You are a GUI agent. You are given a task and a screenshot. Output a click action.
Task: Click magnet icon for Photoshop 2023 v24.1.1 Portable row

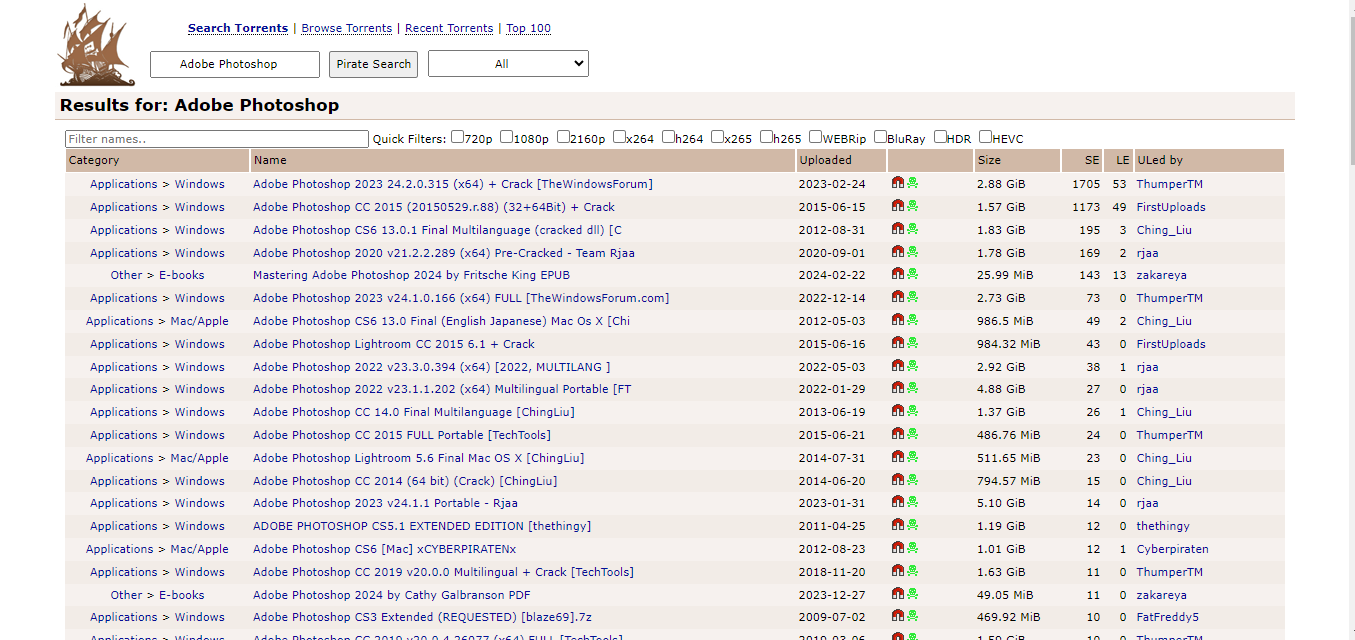click(898, 502)
